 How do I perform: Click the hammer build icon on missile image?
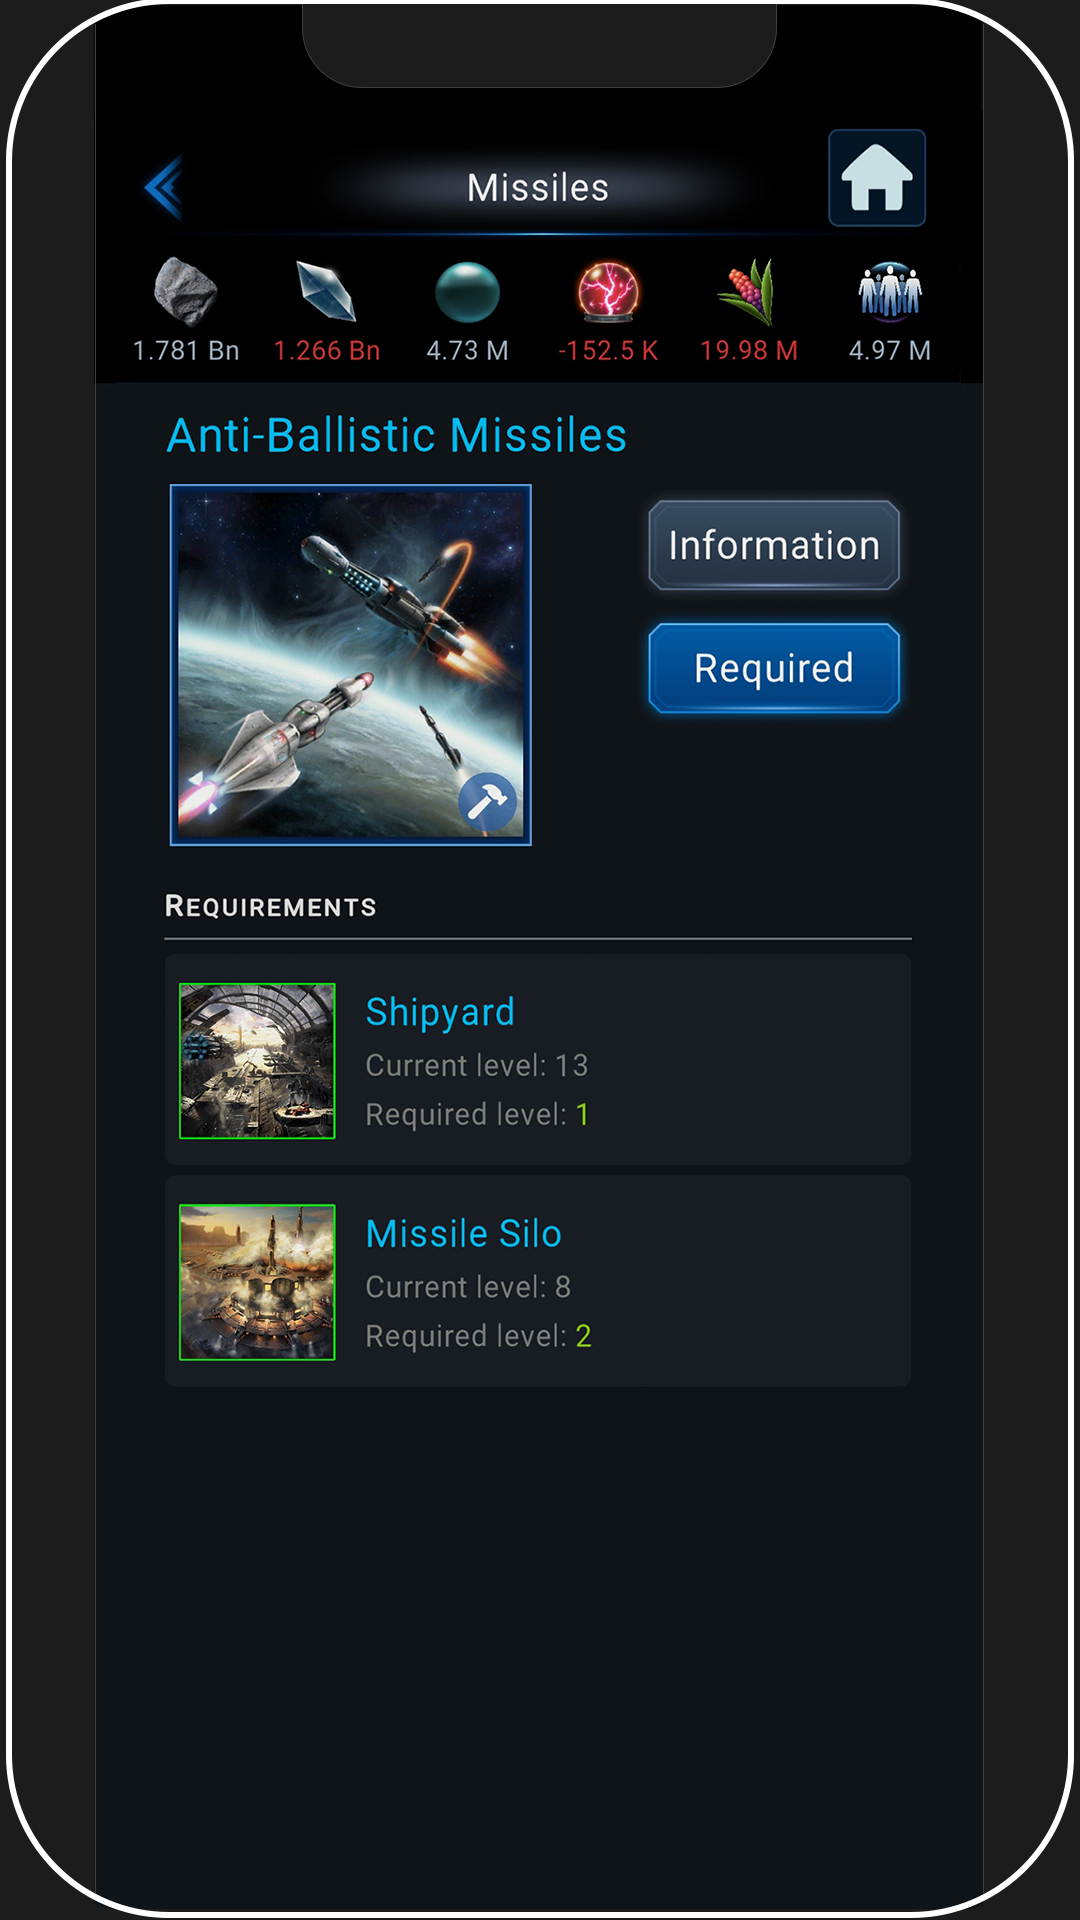tap(488, 802)
